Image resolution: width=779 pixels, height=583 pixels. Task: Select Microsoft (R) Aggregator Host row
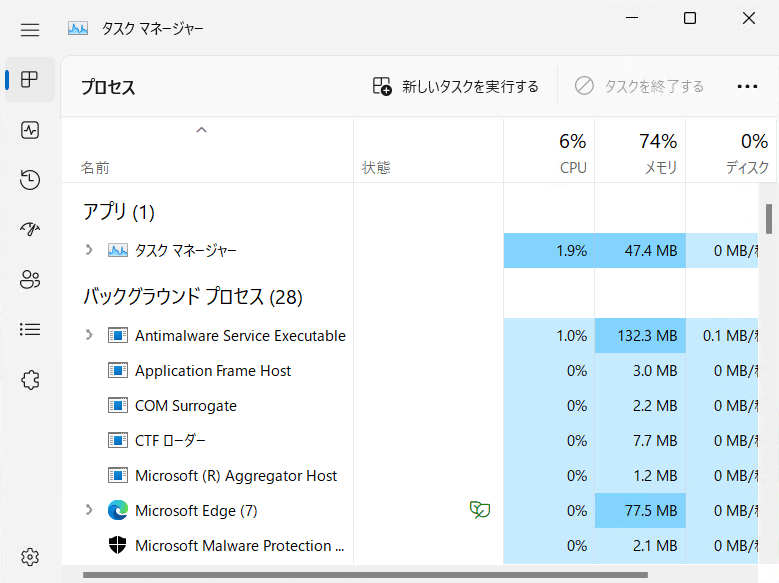pyautogui.click(x=410, y=476)
